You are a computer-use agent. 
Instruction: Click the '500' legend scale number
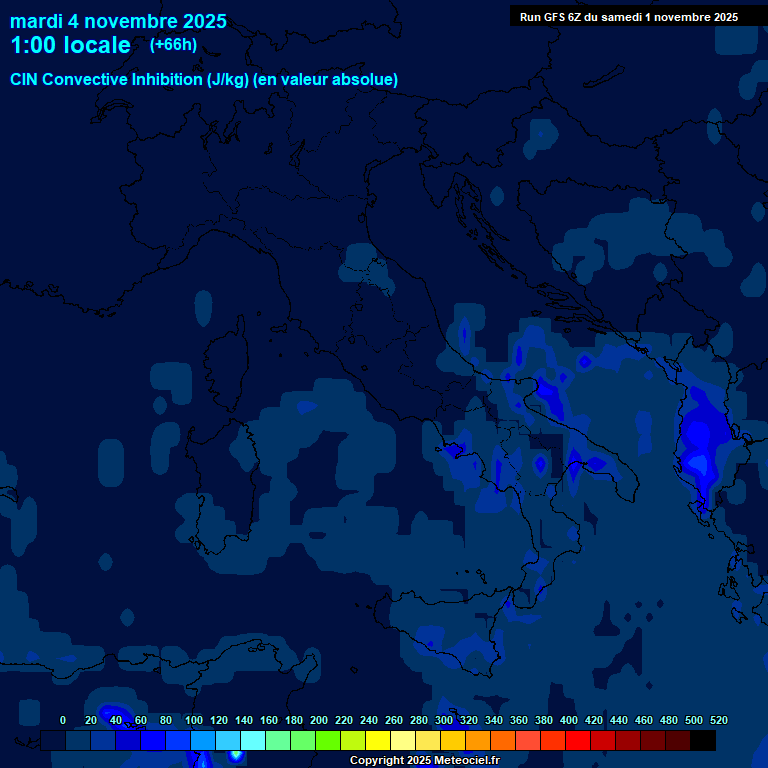pos(694,720)
